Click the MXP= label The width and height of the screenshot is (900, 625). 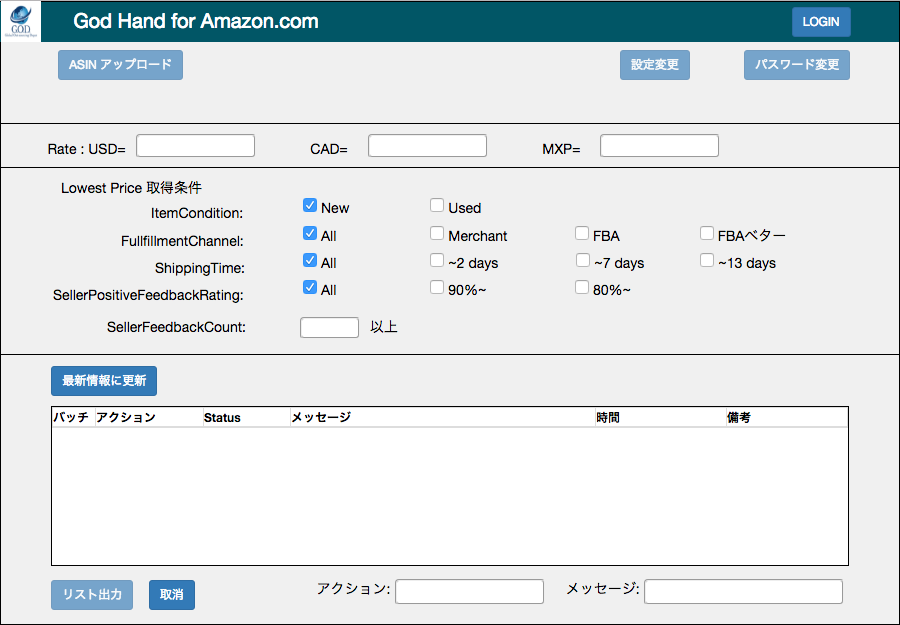[561, 149]
